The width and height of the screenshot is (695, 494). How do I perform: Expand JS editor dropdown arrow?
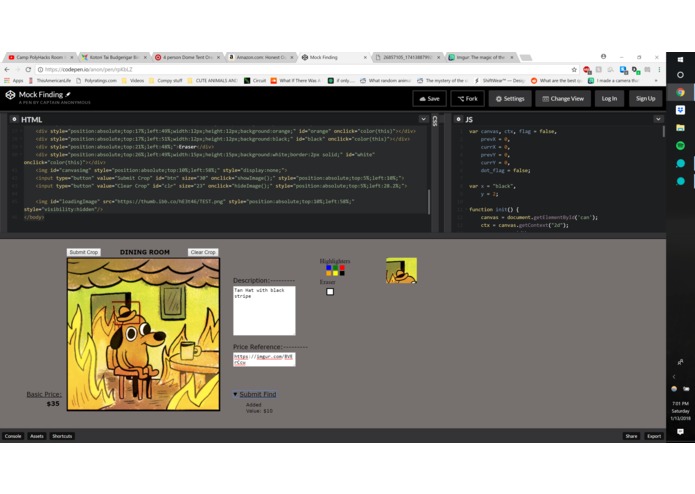coord(658,119)
